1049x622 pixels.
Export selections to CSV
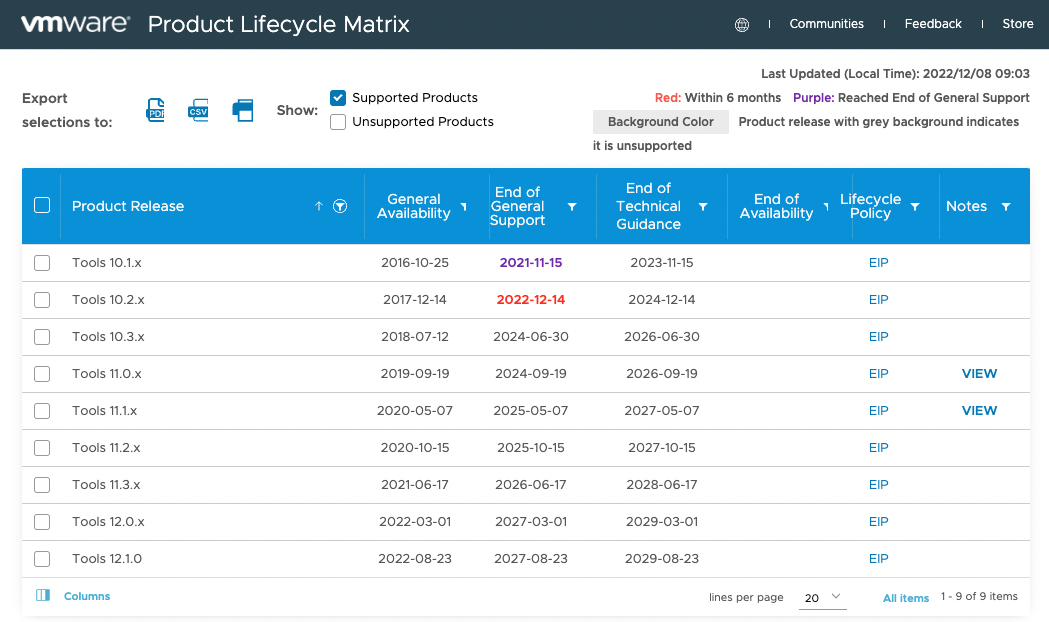point(198,110)
